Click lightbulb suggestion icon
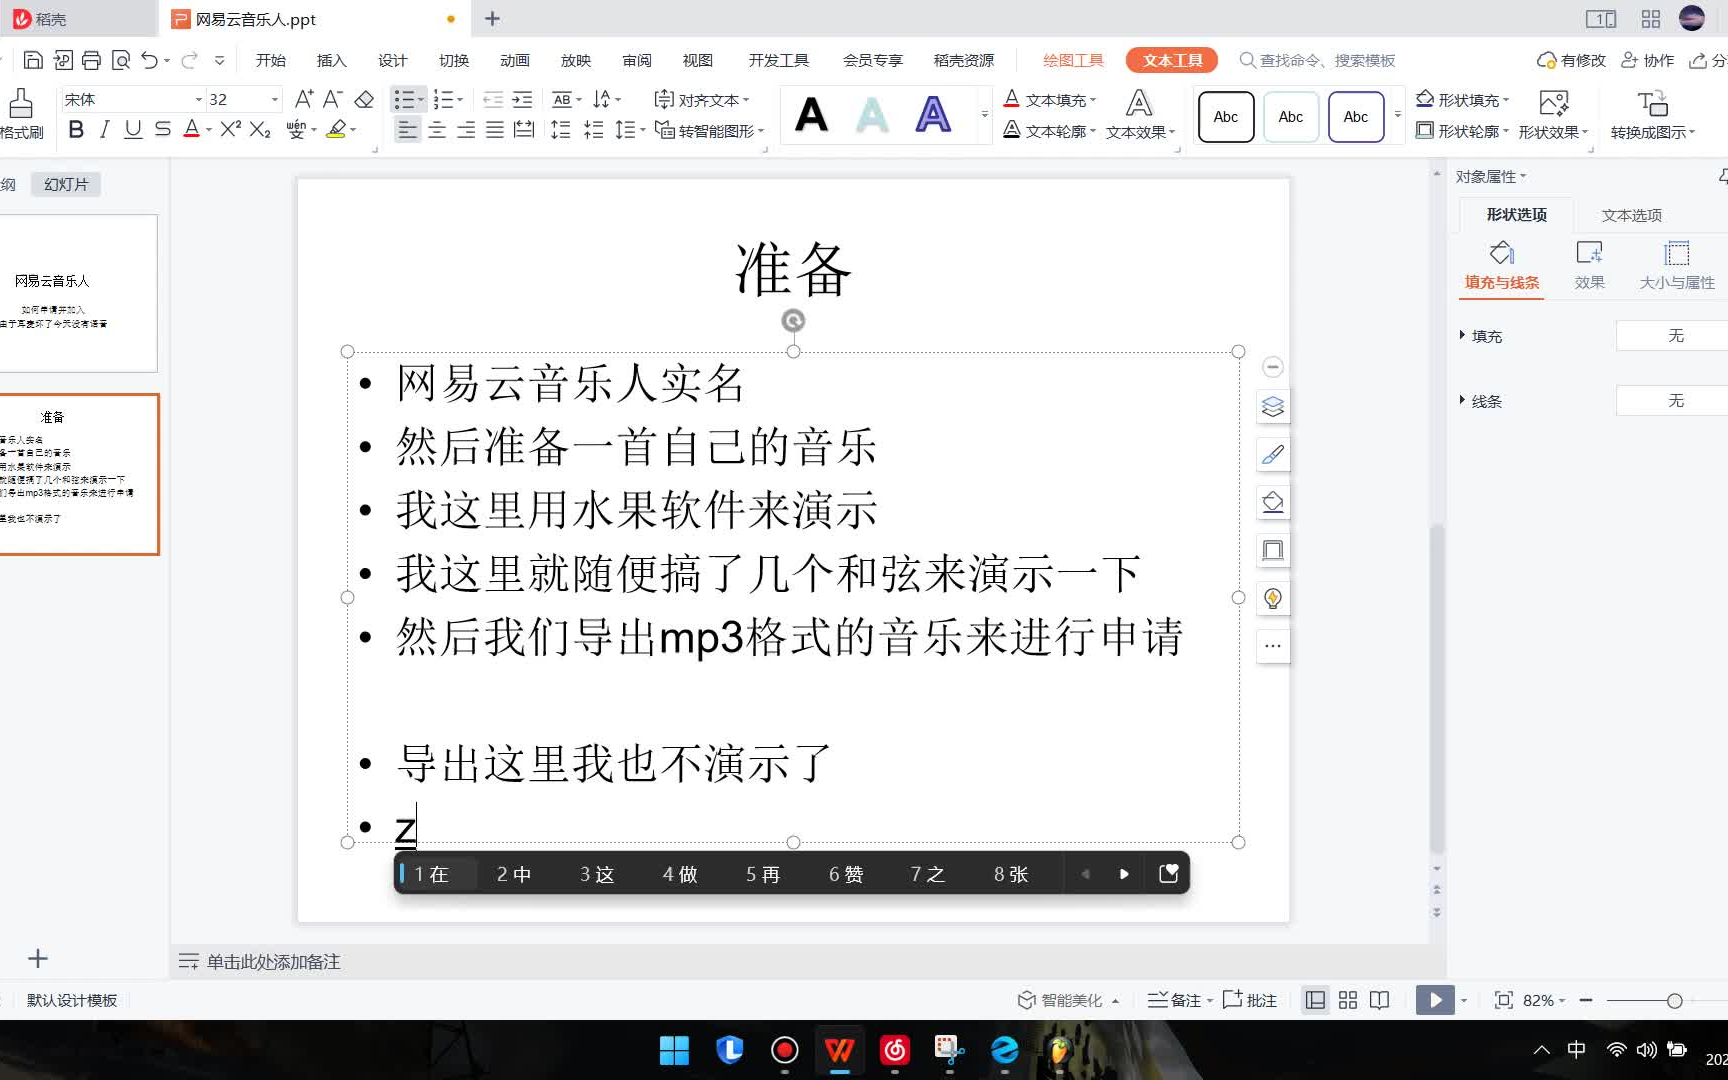This screenshot has height=1080, width=1728. 1272,598
